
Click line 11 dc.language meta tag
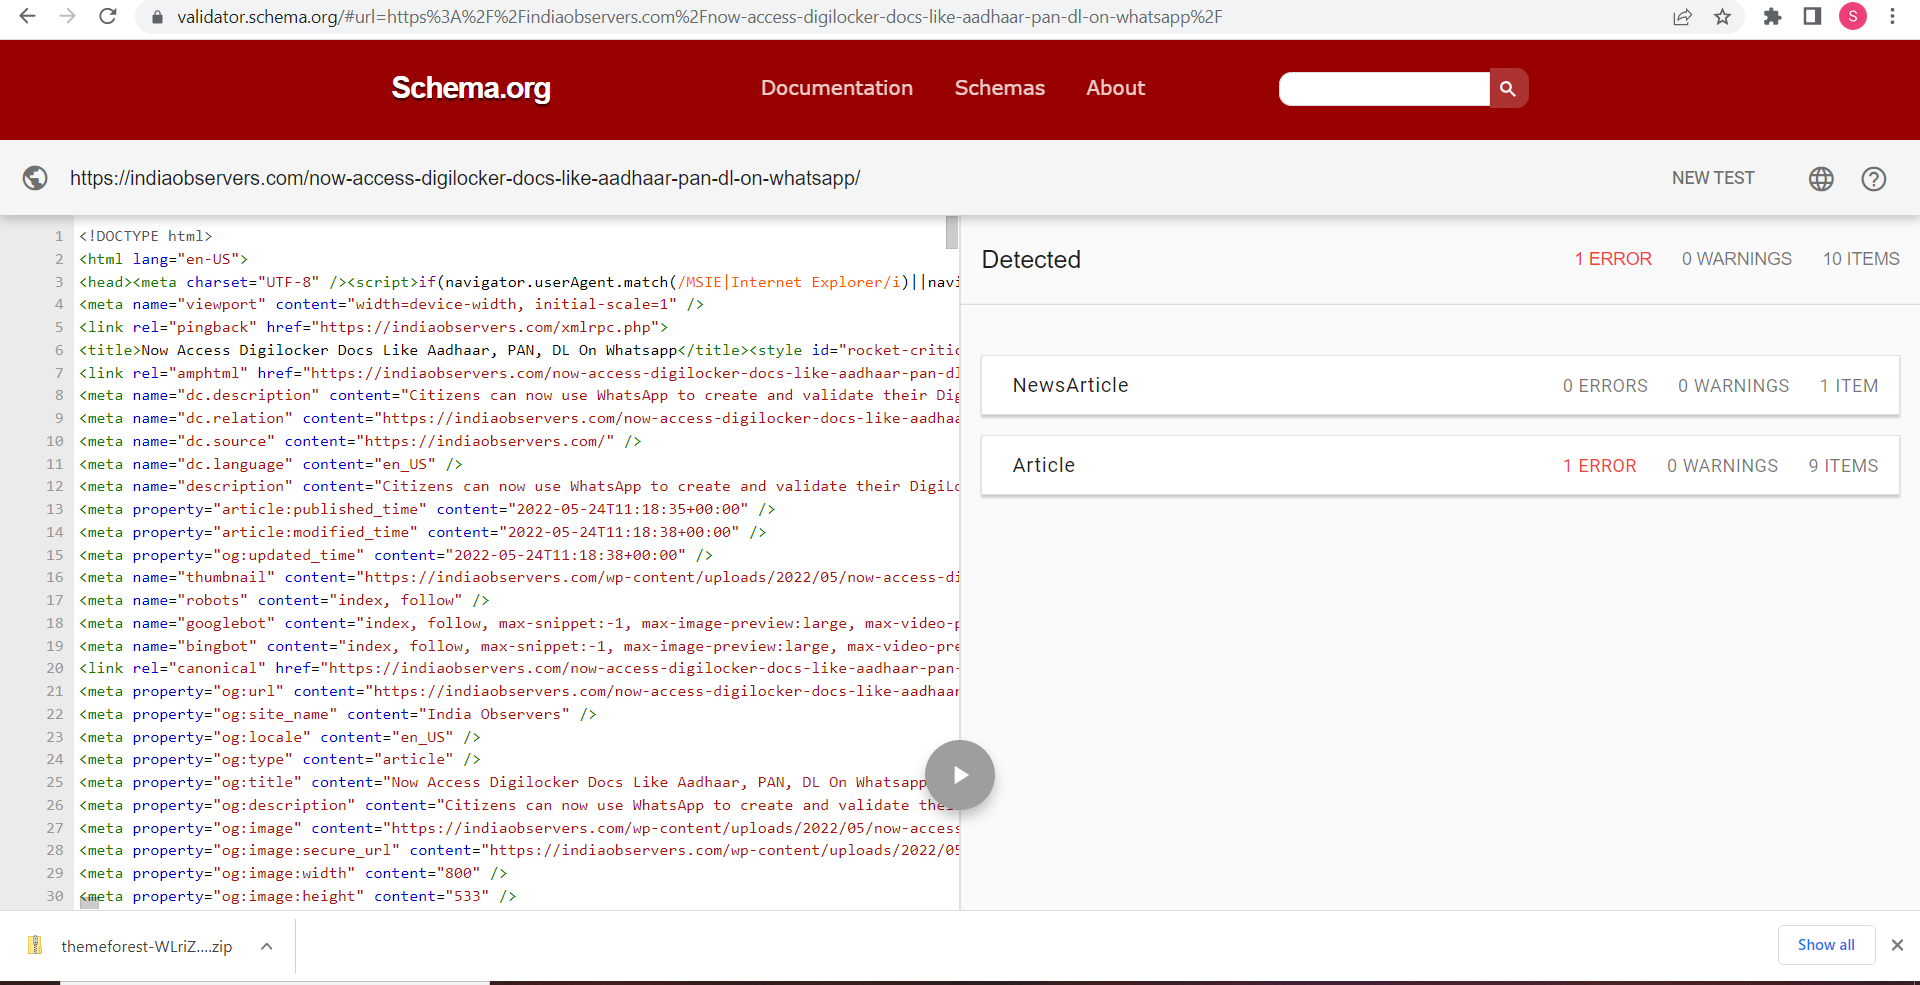coord(271,464)
